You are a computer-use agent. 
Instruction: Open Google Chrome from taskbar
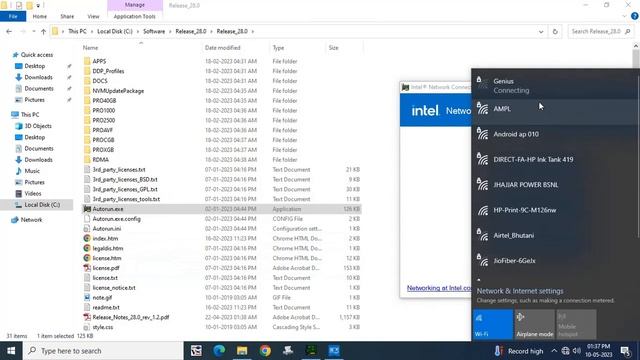pos(265,351)
